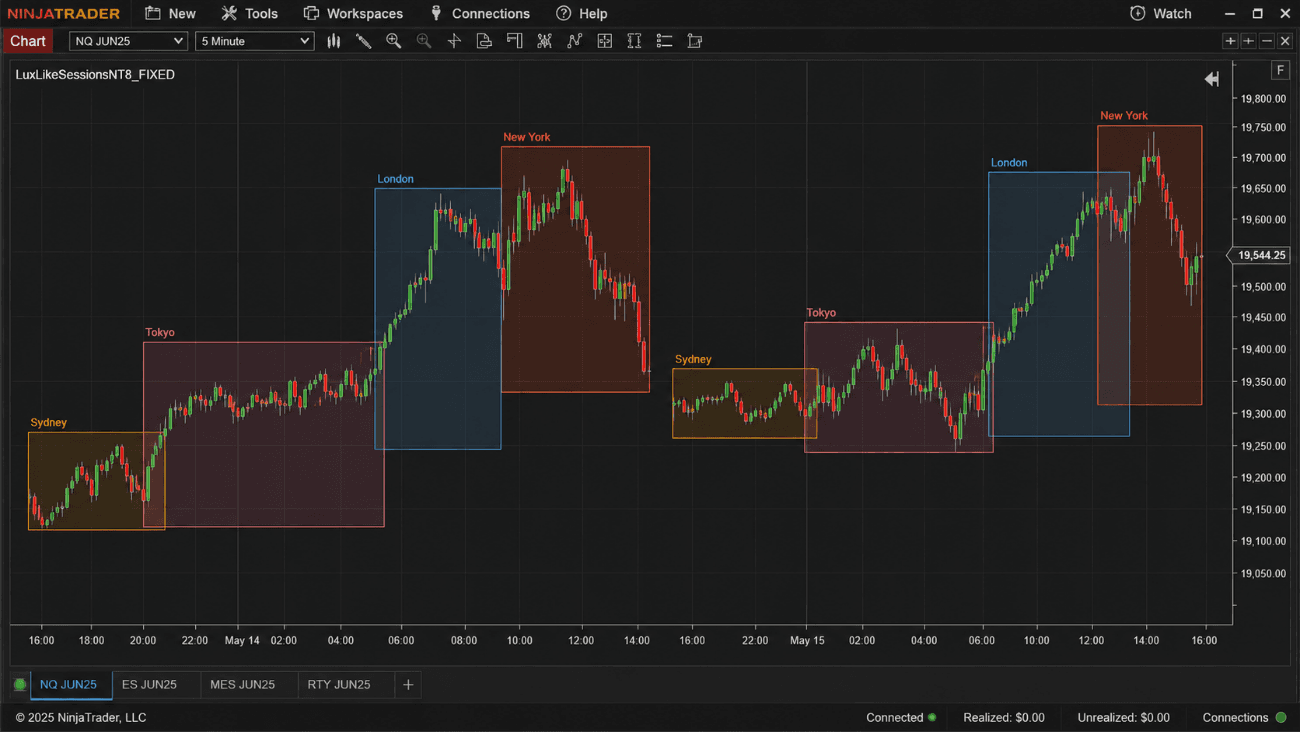Click the Watch button in the title bar
The image size is (1300, 732).
point(1161,13)
